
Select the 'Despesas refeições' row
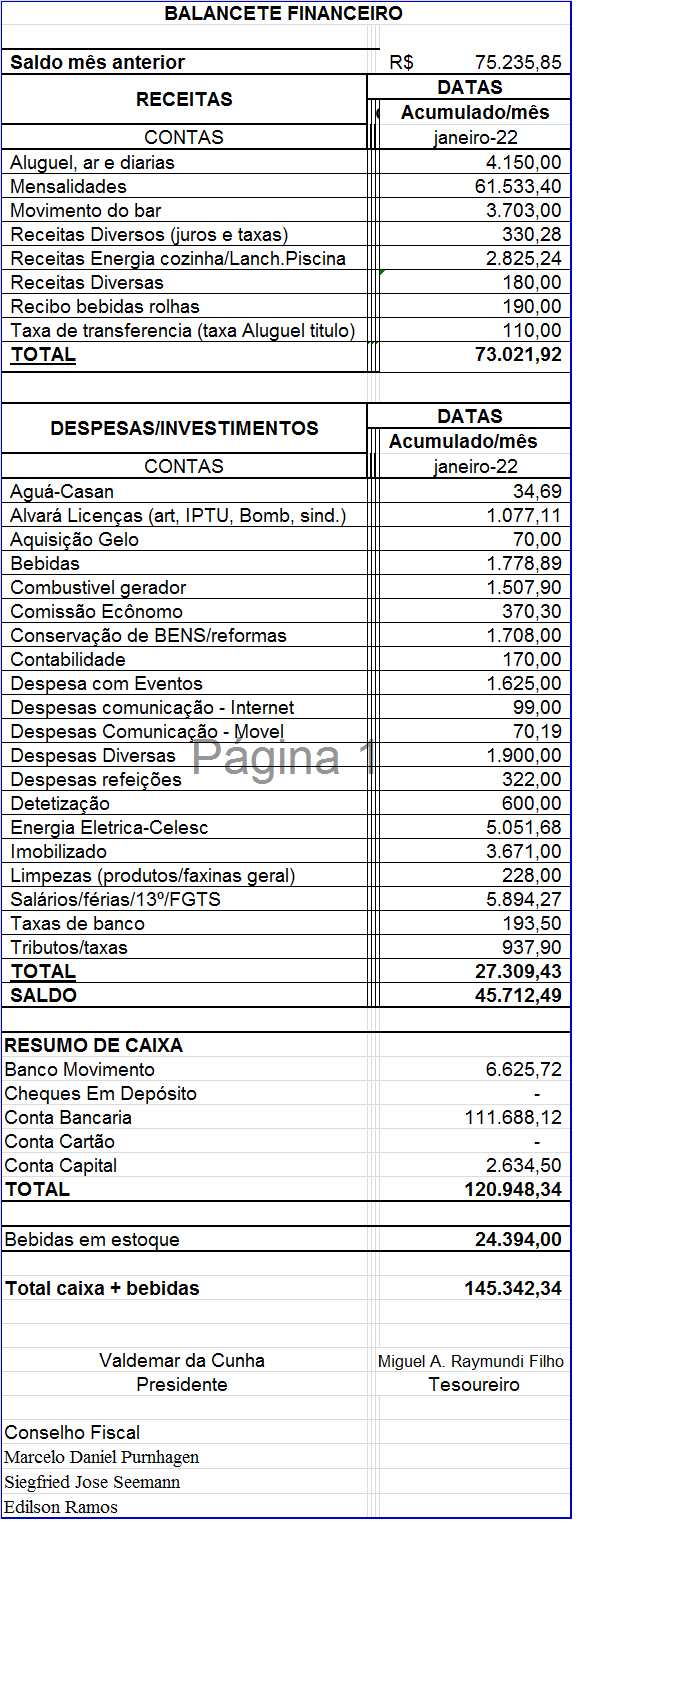click(x=286, y=779)
